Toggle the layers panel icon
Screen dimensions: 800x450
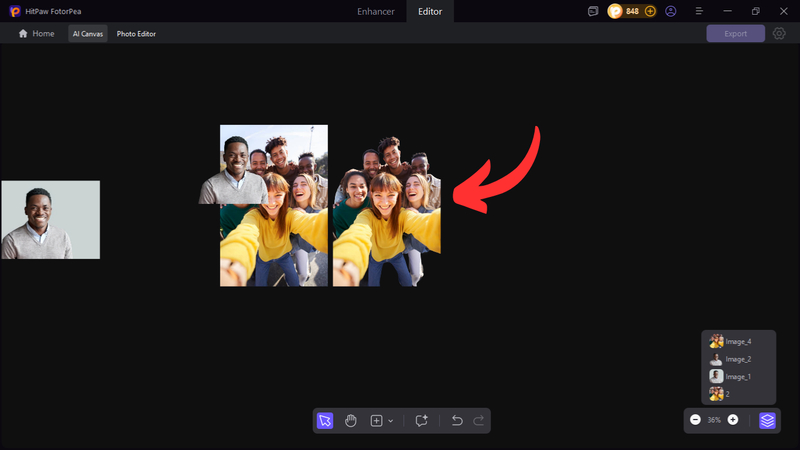[767, 420]
